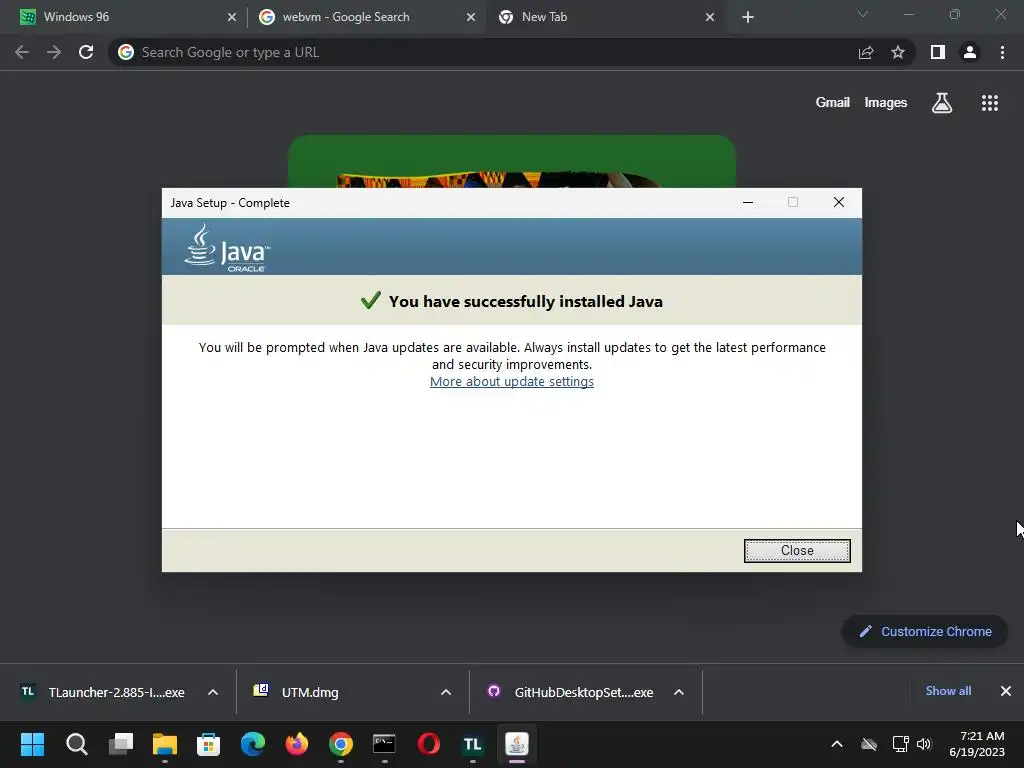Viewport: 1024px width, 768px height.
Task: Open Chrome three-dot menu
Action: tap(1002, 52)
